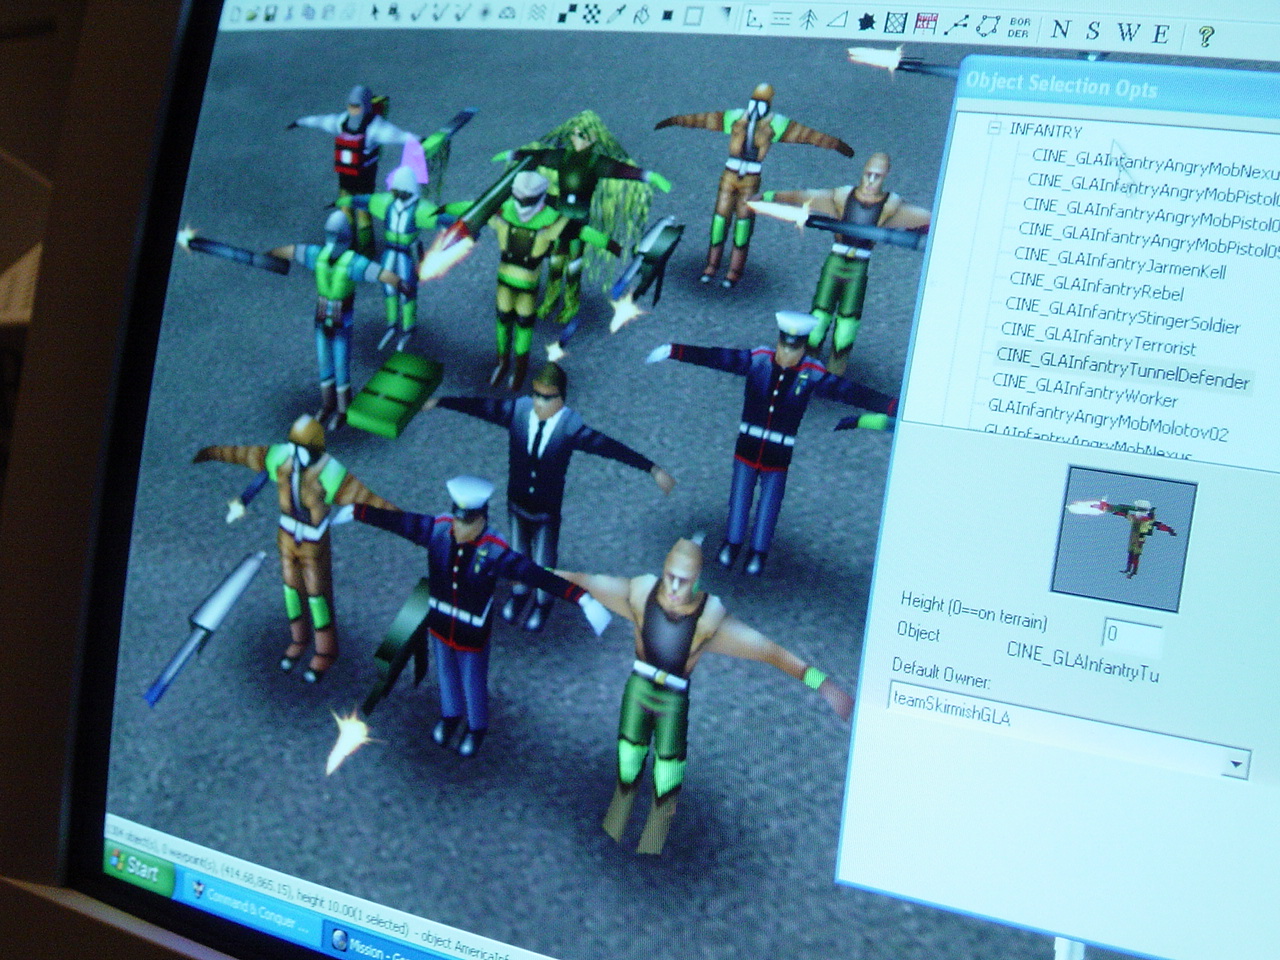This screenshot has width=1280, height=960.
Task: Click the outlined empty square icon
Action: click(694, 17)
